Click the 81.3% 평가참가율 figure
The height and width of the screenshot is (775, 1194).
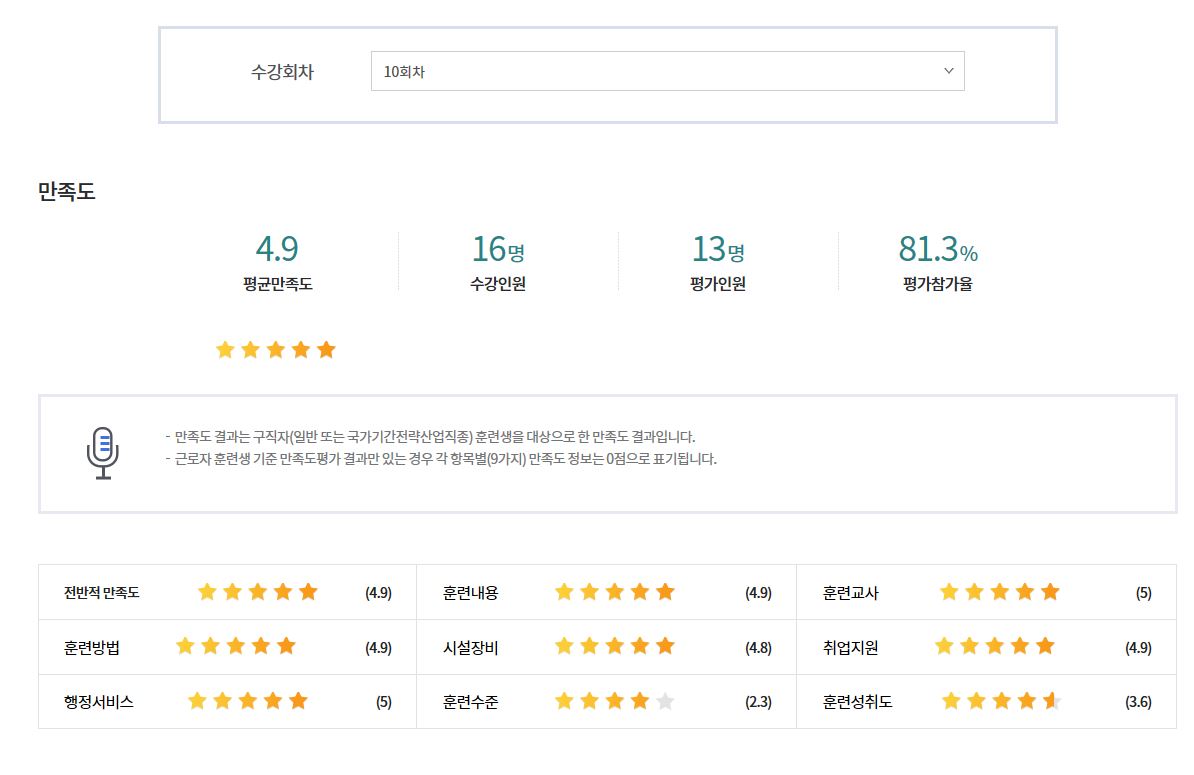937,248
